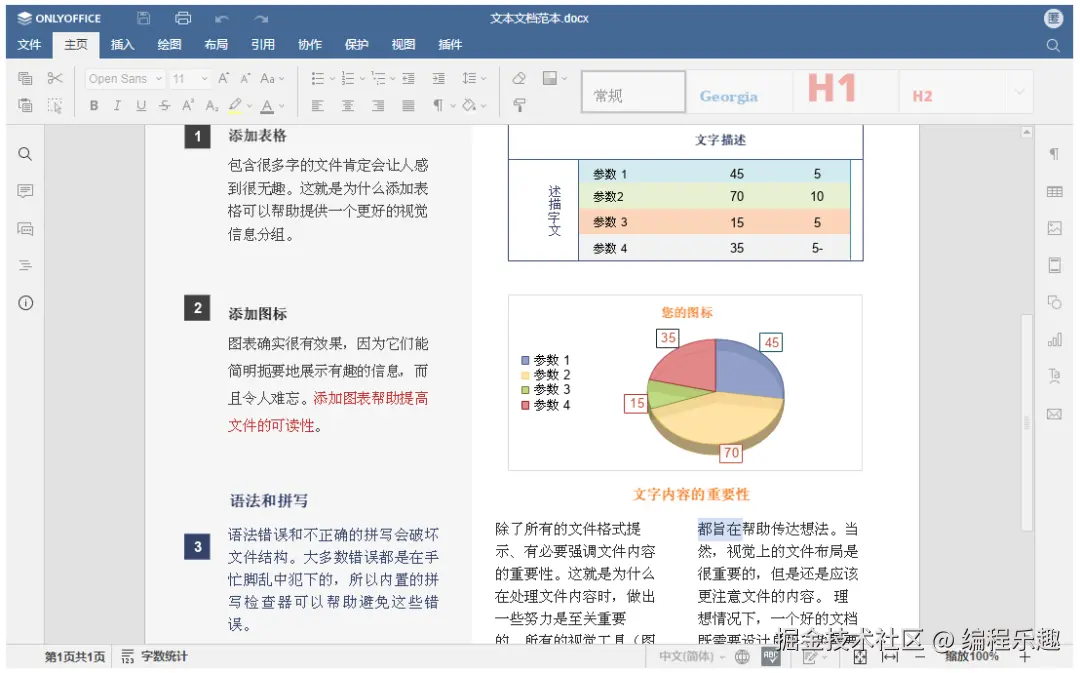The height and width of the screenshot is (673, 1080).
Task: Switch to the 绘图 tab
Action: (169, 45)
